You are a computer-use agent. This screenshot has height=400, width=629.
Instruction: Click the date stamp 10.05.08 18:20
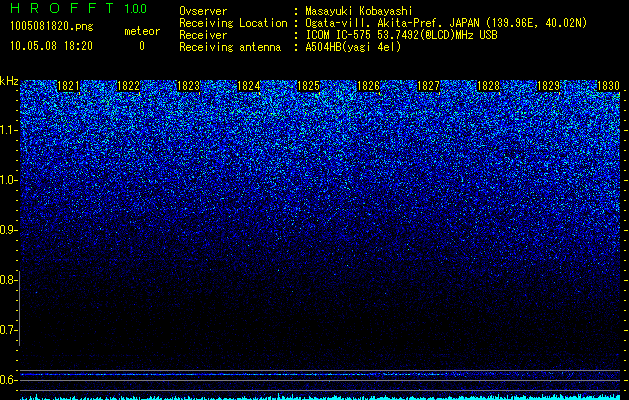tap(51, 46)
